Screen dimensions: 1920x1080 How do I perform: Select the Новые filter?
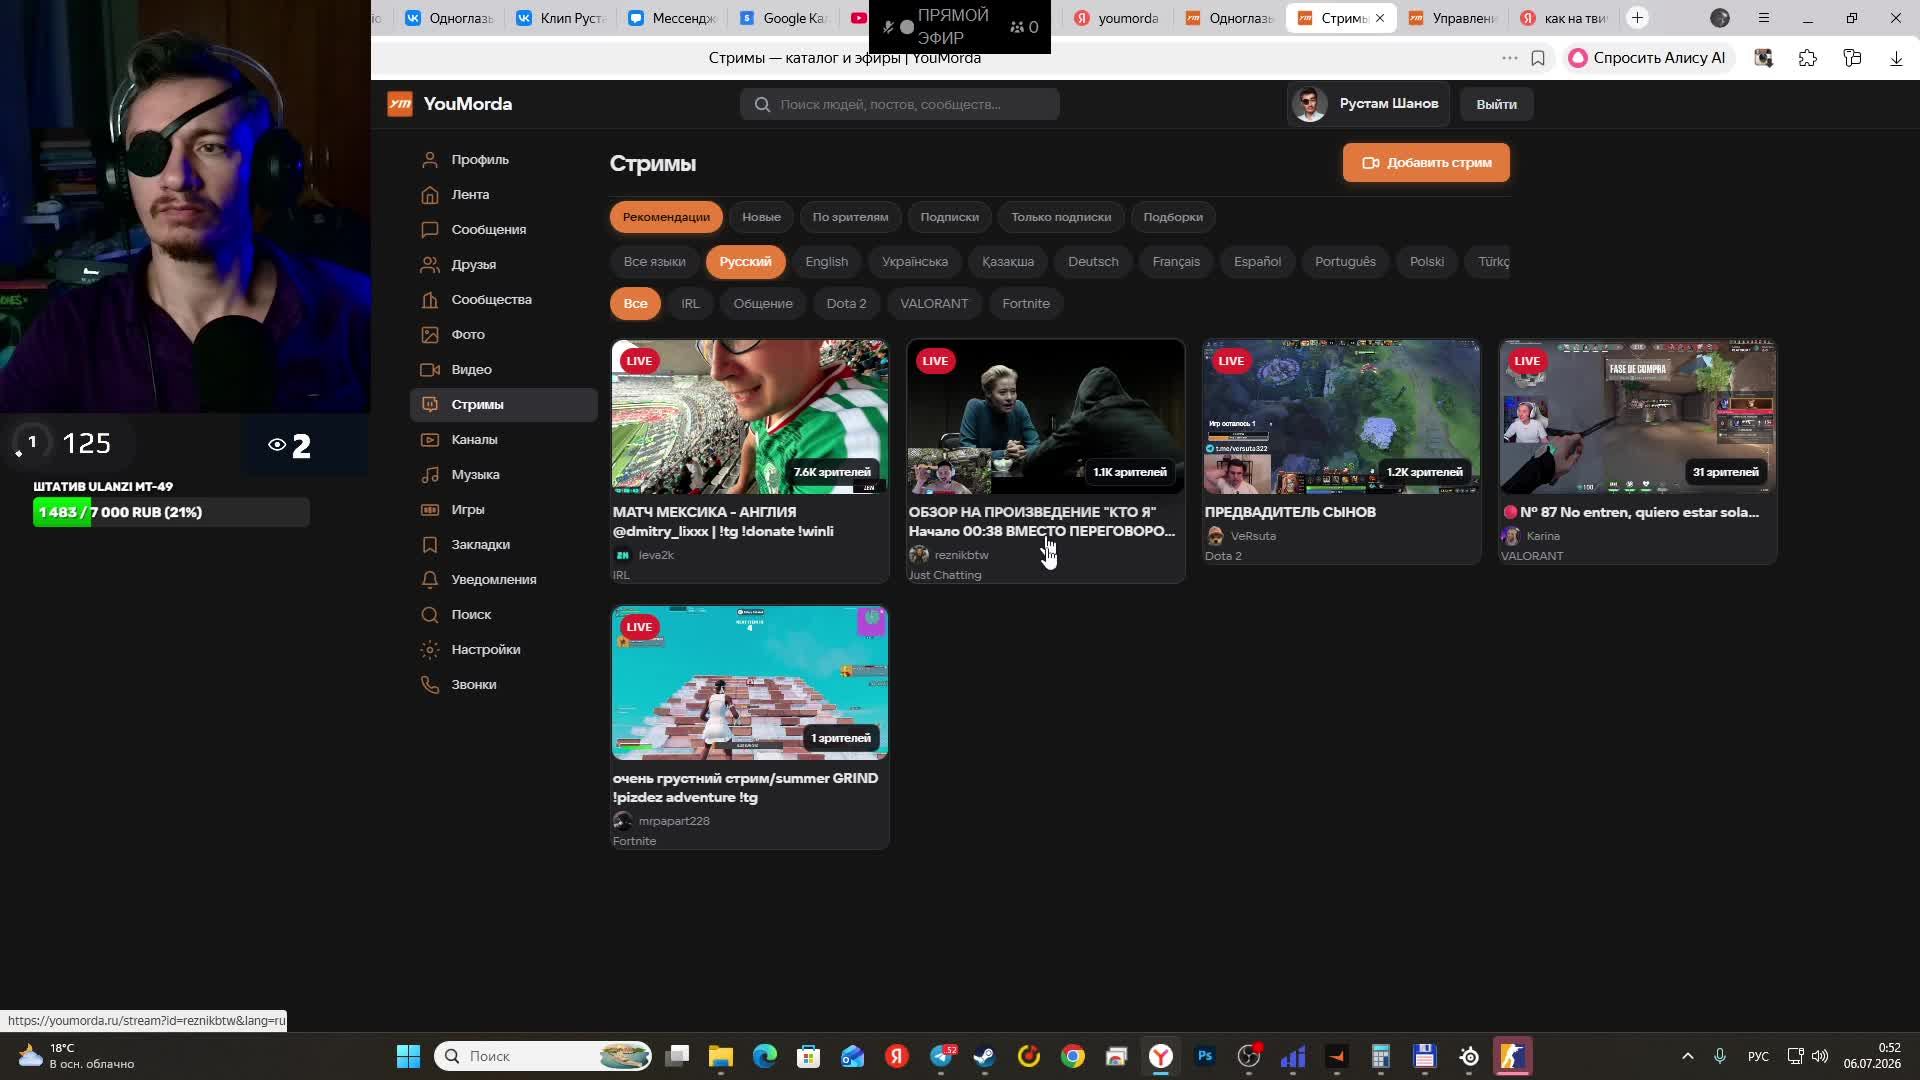pyautogui.click(x=761, y=217)
